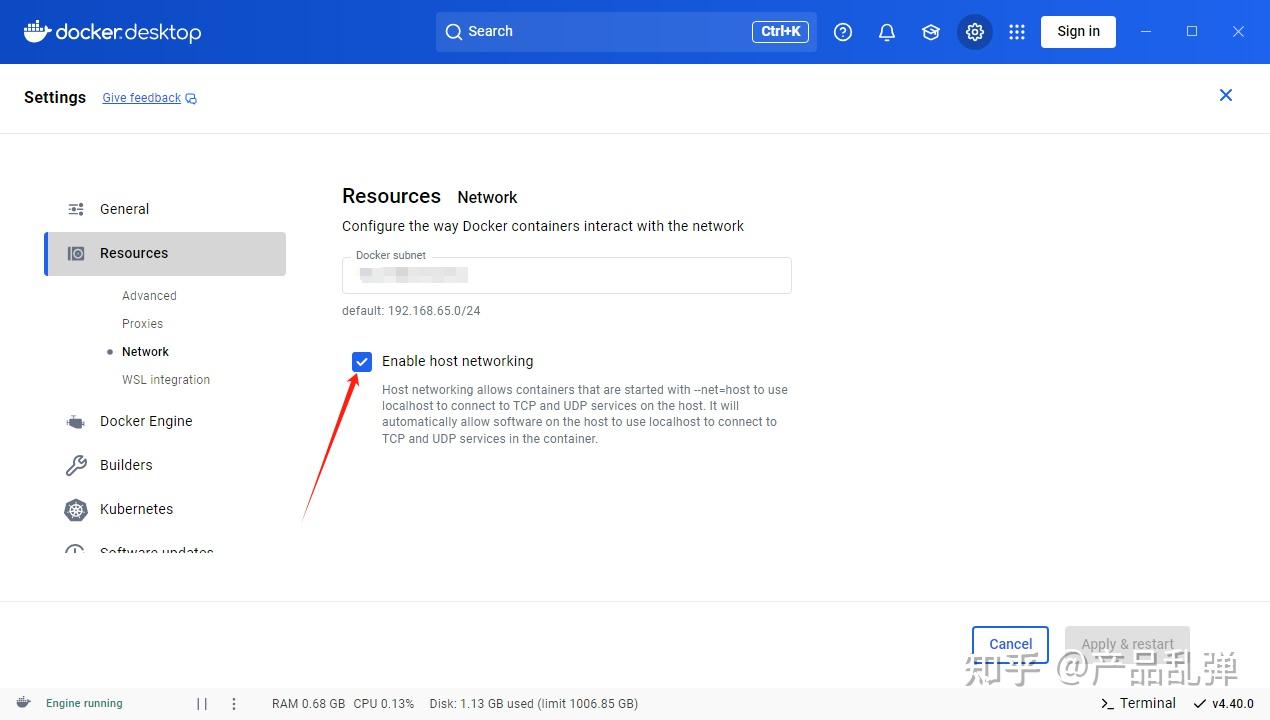Click the Ctrl+K shortcut badge
Viewport: 1270px width, 720px height.
[780, 31]
